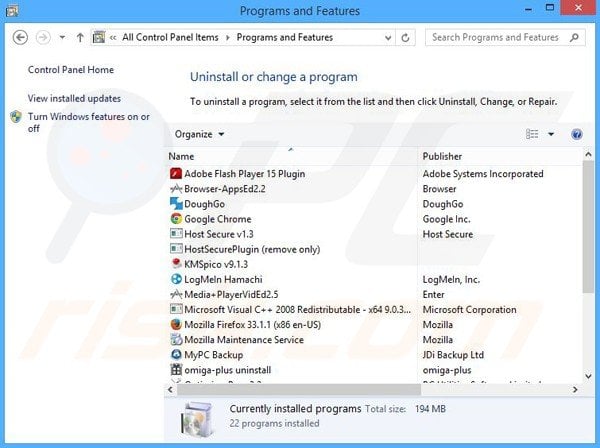
Task: Click the horizontal scrollbar left arrow
Action: click(170, 389)
